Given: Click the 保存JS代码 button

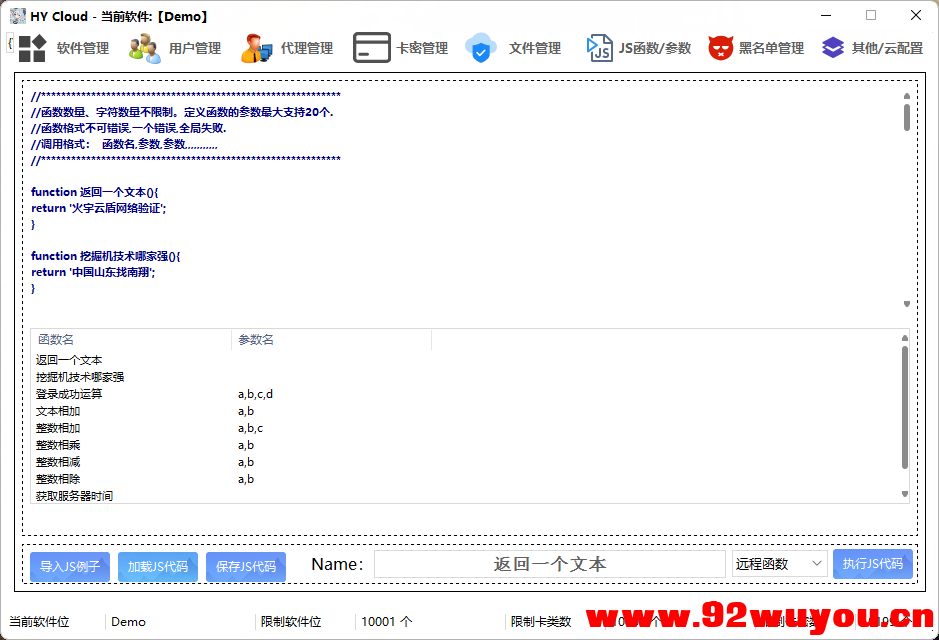Looking at the screenshot, I should (x=245, y=567).
